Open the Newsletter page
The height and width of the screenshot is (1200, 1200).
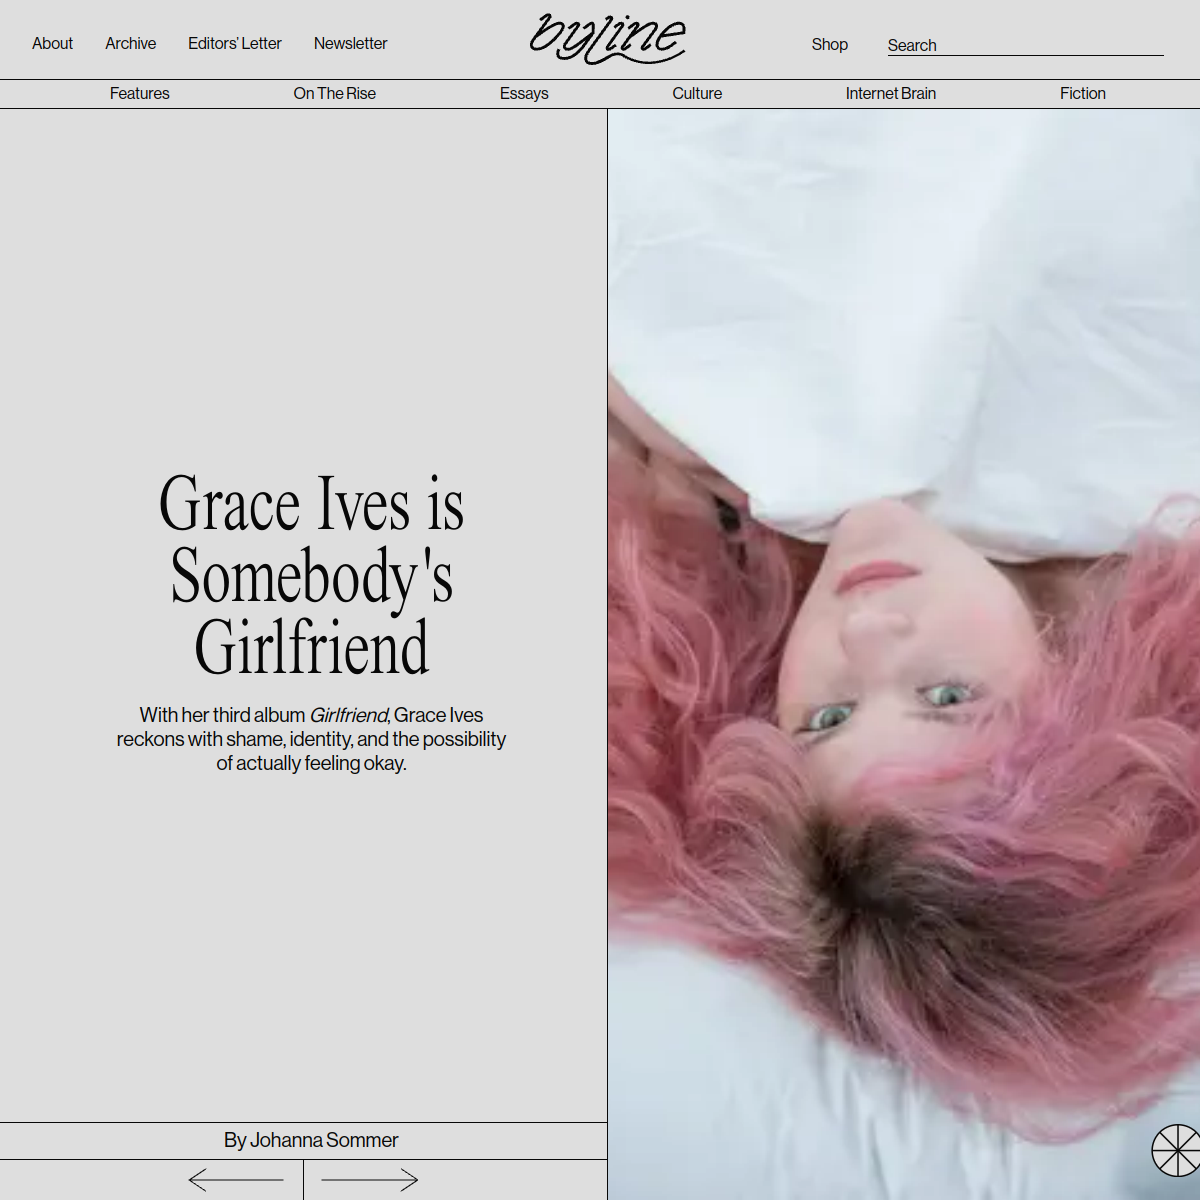pyautogui.click(x=350, y=43)
